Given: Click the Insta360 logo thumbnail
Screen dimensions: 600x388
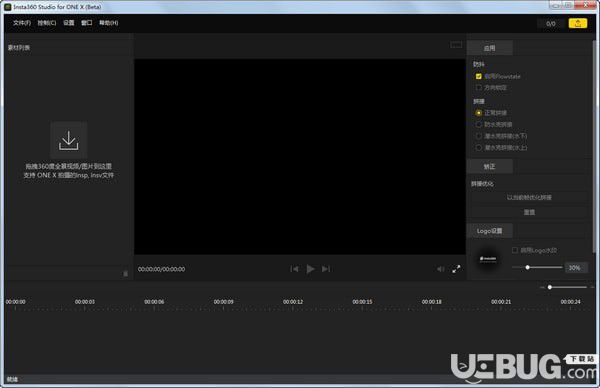Looking at the screenshot, I should pos(488,259).
